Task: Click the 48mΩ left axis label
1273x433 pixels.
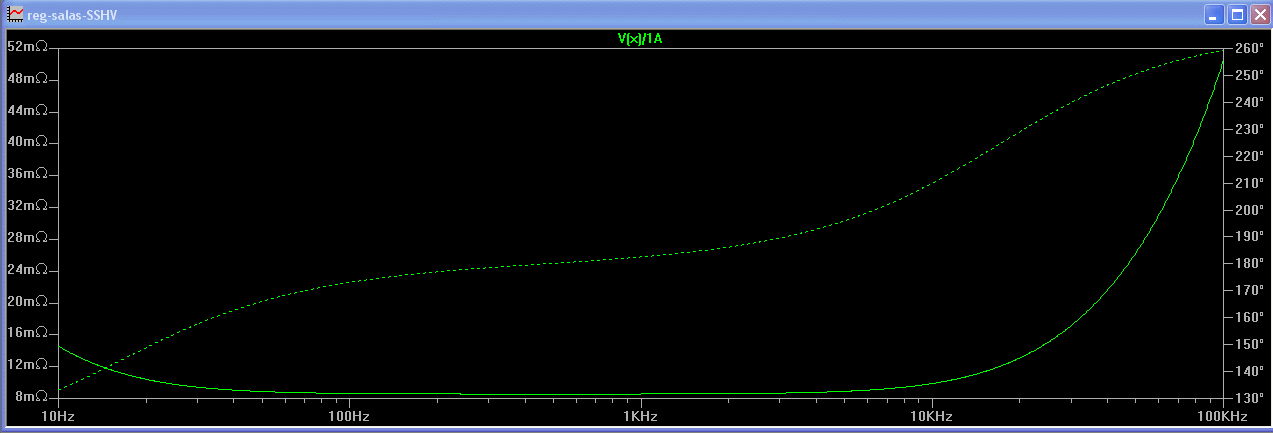Action: click(26, 79)
